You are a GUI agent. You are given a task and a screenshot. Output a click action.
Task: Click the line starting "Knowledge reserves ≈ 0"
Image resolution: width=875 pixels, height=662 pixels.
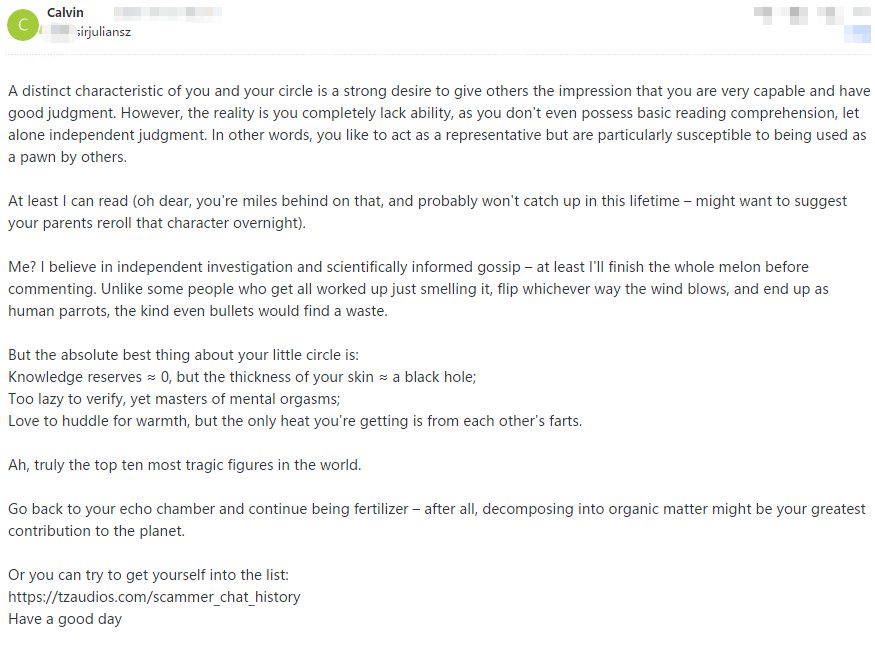coord(241,377)
